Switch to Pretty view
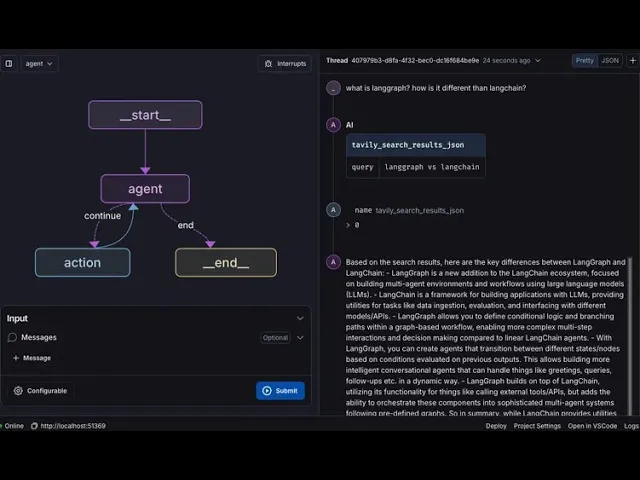 584,61
